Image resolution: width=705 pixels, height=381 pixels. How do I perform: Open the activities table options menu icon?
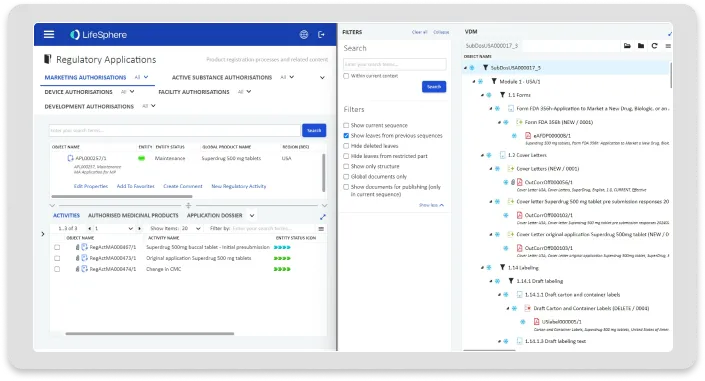click(x=321, y=229)
